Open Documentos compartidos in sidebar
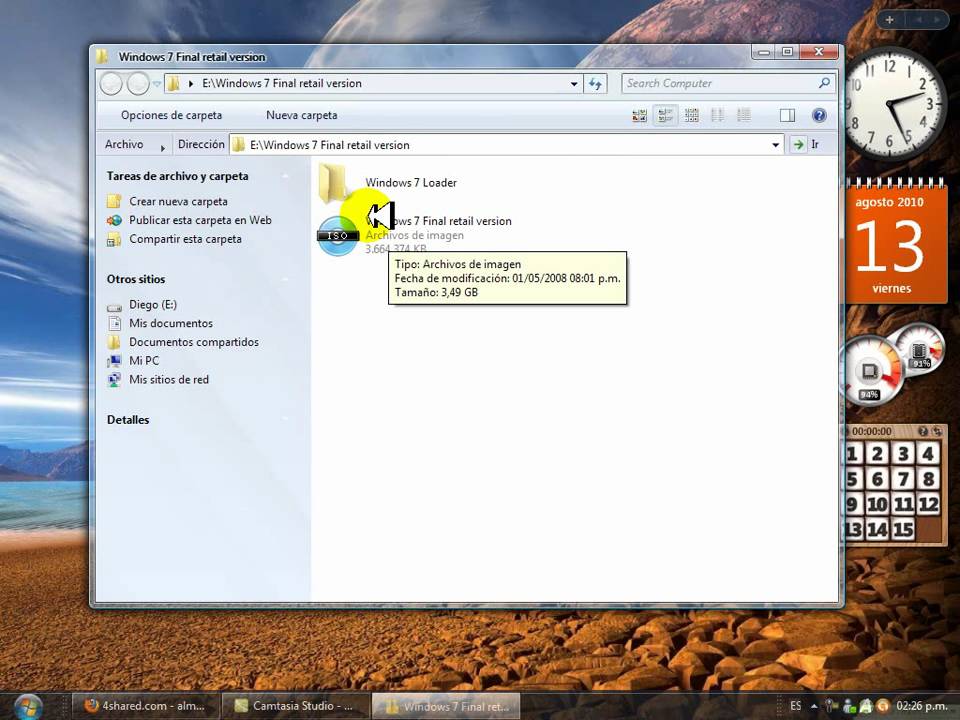The width and height of the screenshot is (960, 720). click(x=193, y=342)
